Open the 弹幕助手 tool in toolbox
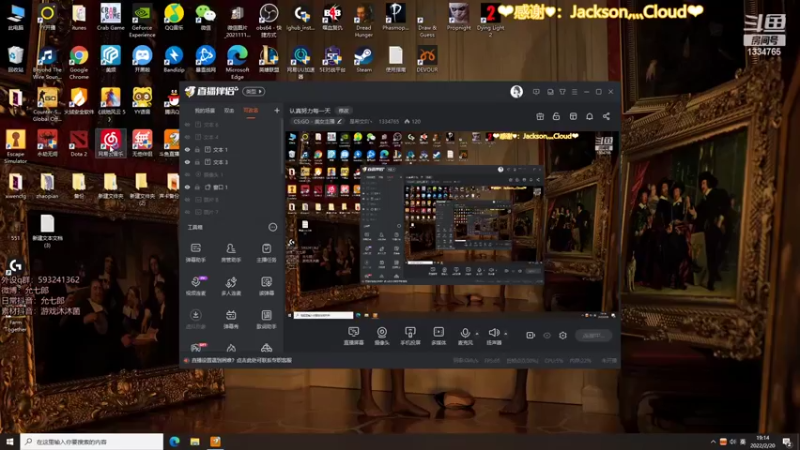 coord(195,253)
